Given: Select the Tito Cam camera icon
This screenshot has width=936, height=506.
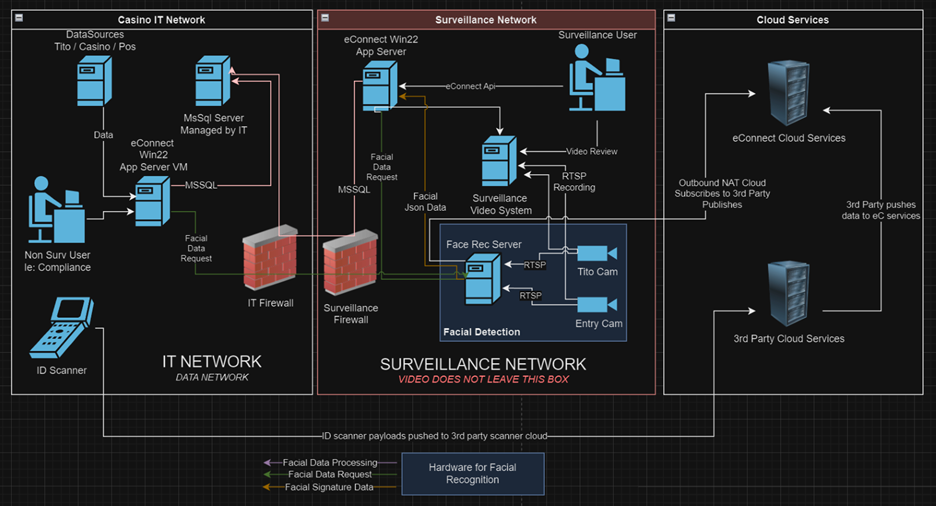Looking at the screenshot, I should pyautogui.click(x=597, y=253).
